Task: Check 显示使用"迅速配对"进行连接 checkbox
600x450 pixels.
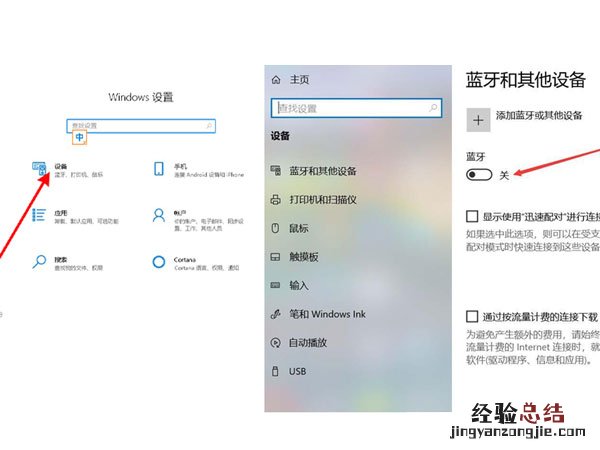Action: tap(472, 216)
